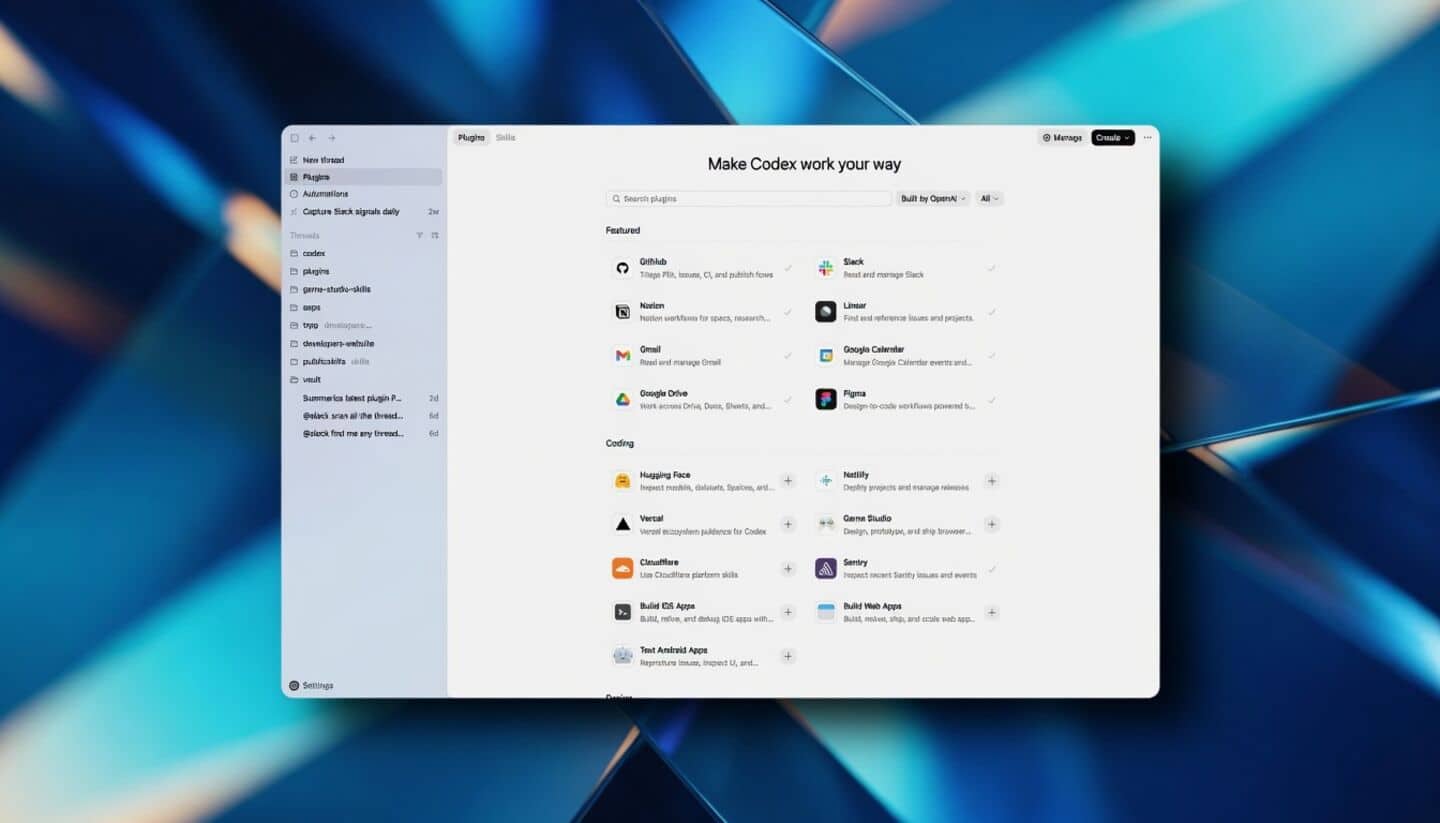Open the All filter dropdown

point(989,199)
